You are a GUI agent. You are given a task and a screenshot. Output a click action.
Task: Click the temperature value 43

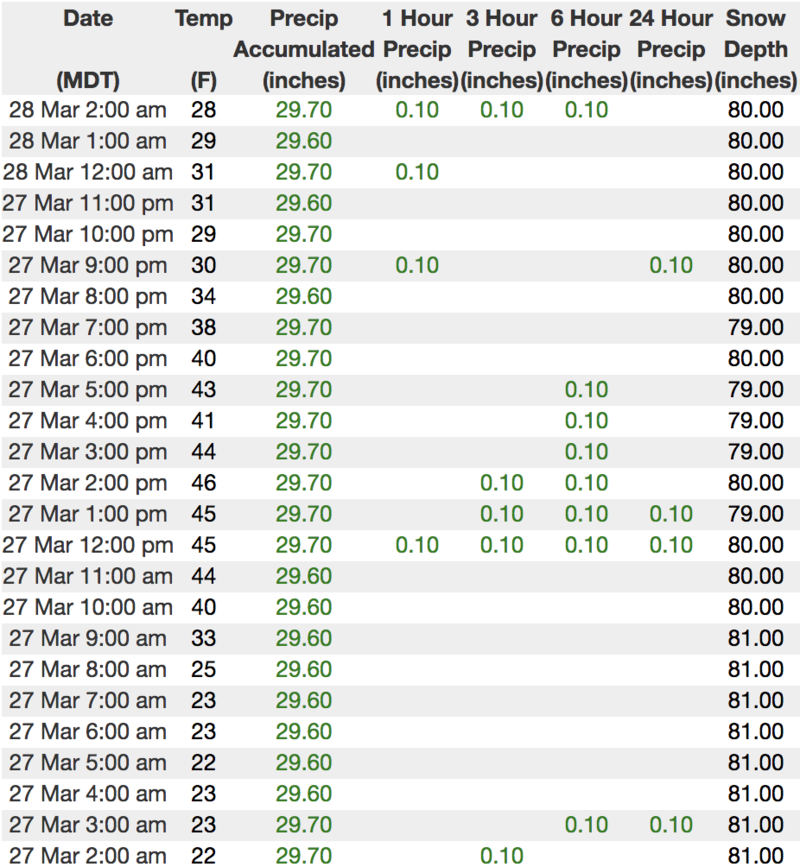tap(203, 390)
